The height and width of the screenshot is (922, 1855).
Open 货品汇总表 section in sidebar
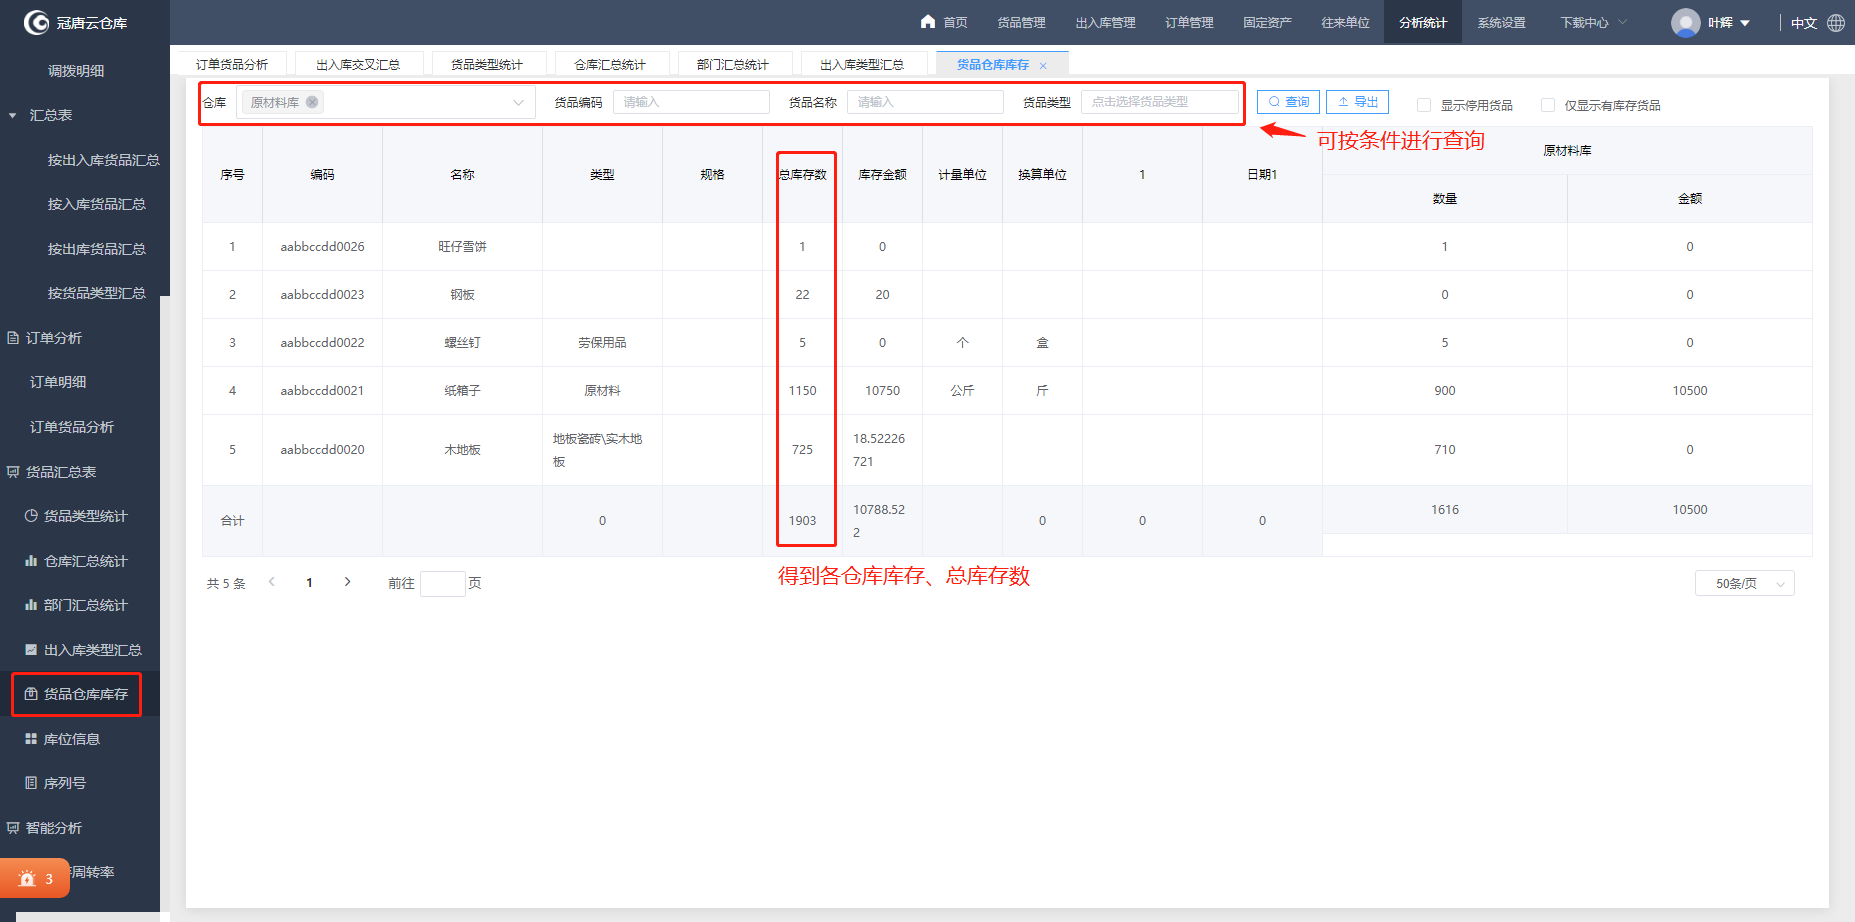coord(52,472)
